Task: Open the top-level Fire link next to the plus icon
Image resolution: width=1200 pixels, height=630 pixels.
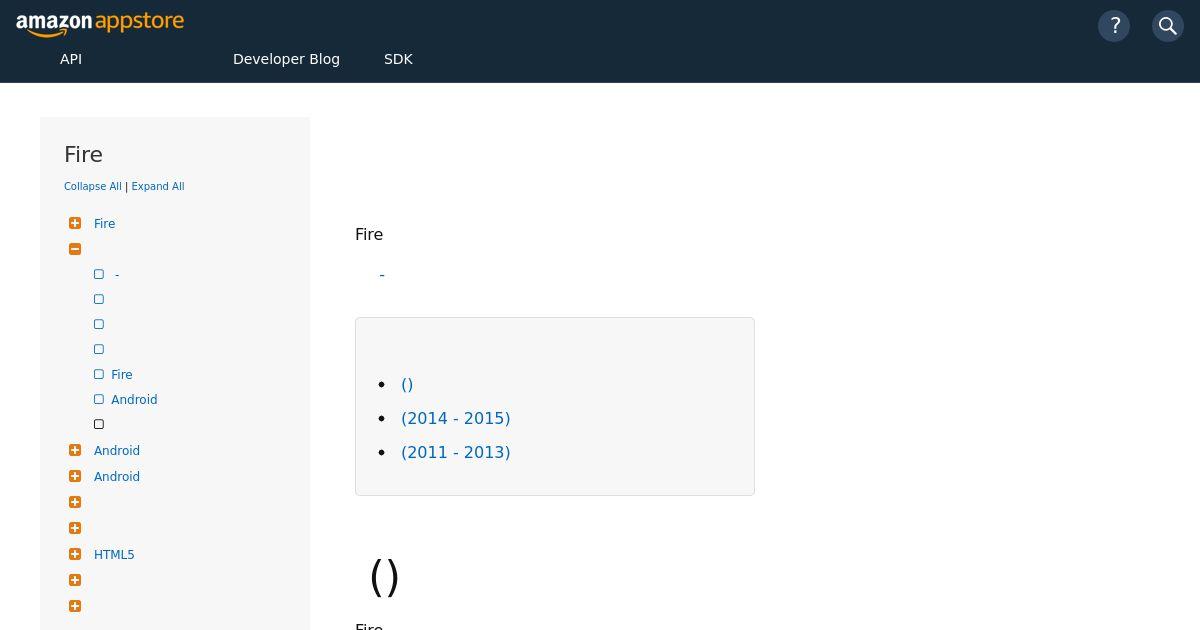Action: click(105, 224)
